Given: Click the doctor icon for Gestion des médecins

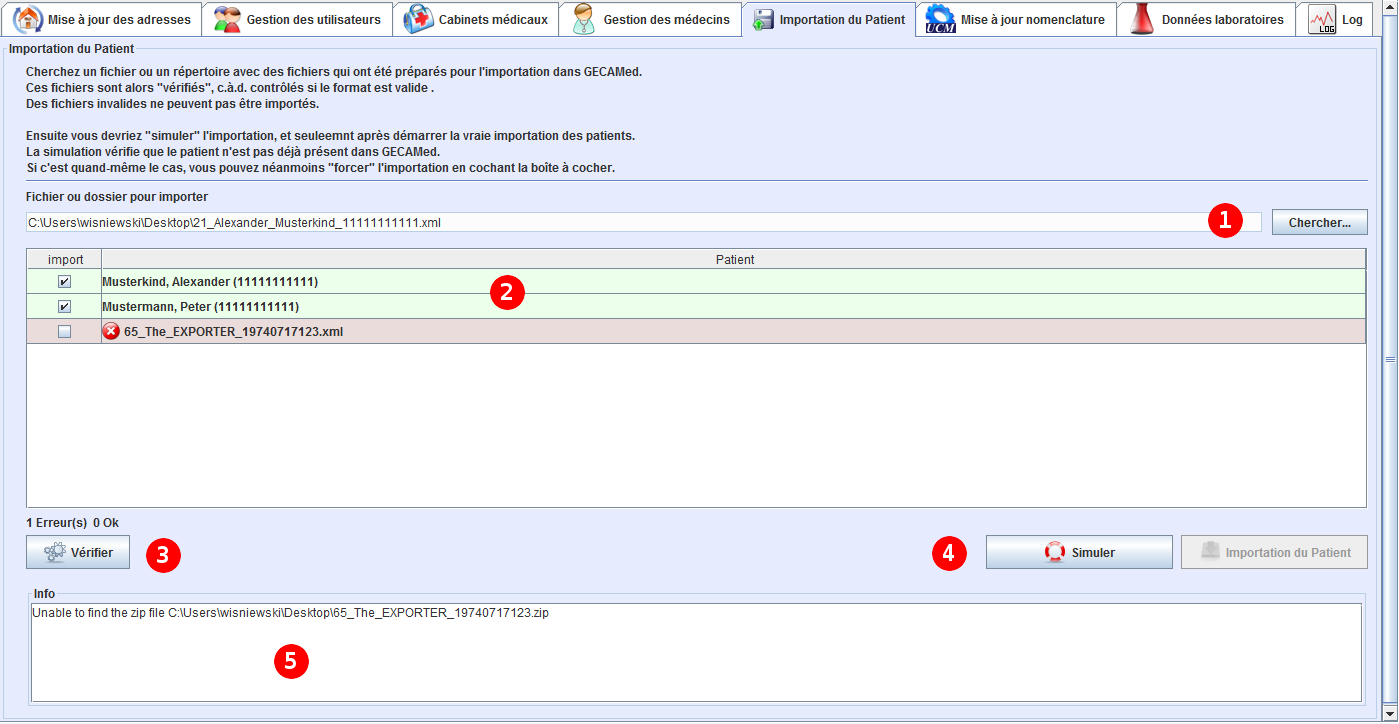Looking at the screenshot, I should coord(584,19).
